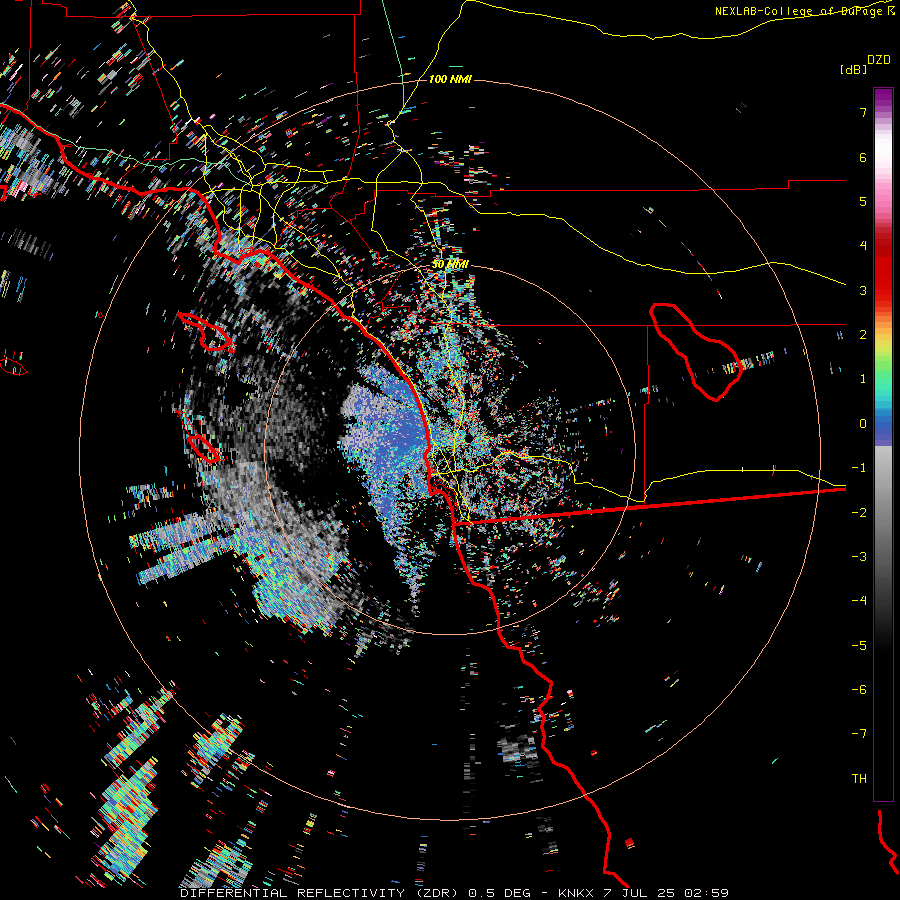Viewport: 900px width, 900px height.
Task: Click the KNKX radar site identifier
Action: pyautogui.click(x=576, y=893)
